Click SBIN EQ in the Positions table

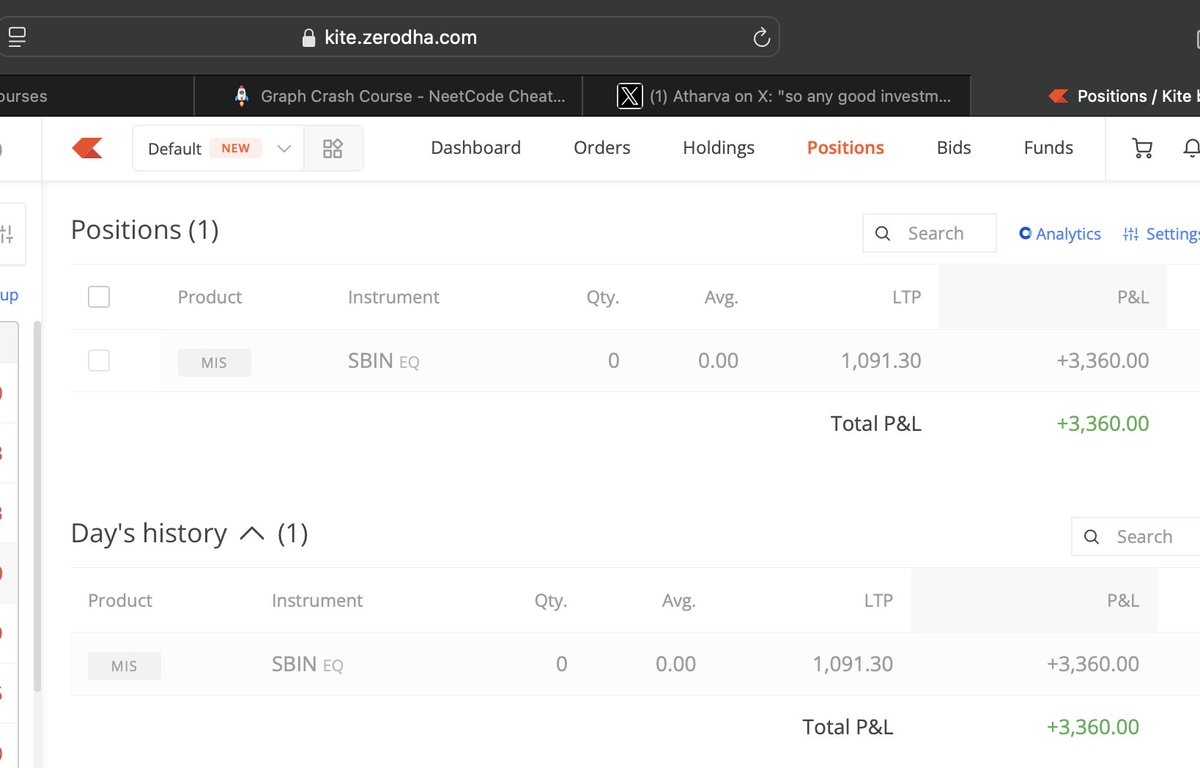[384, 361]
